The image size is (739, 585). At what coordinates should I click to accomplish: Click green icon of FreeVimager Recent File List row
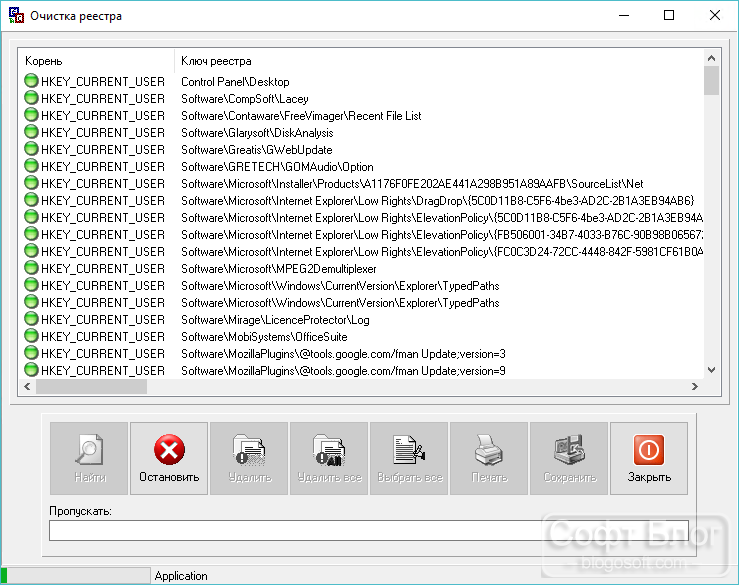click(31, 115)
